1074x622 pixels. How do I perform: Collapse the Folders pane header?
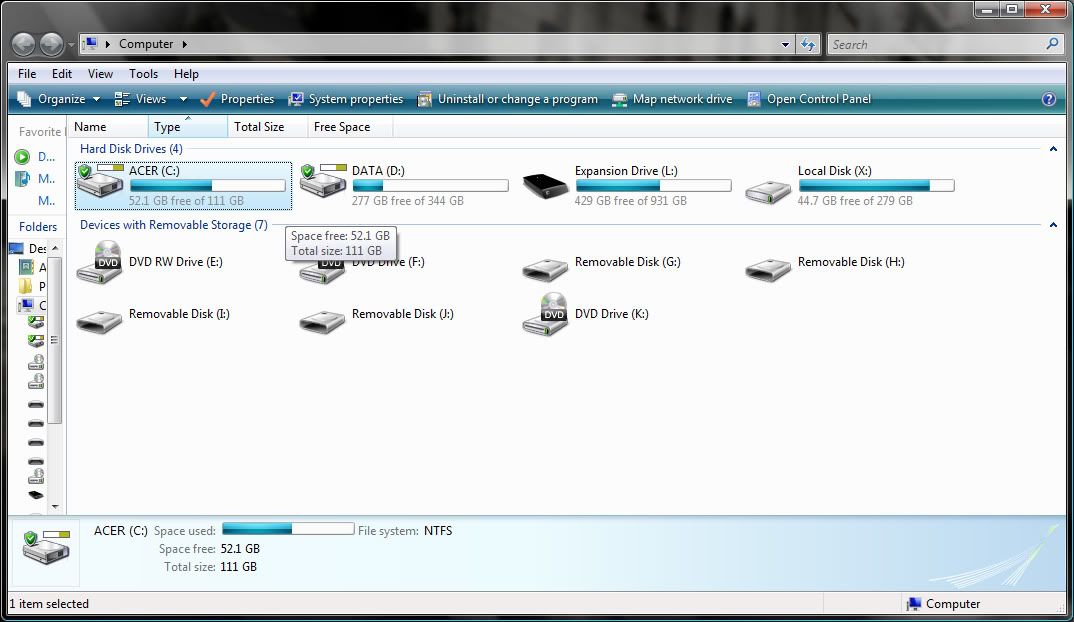click(38, 227)
